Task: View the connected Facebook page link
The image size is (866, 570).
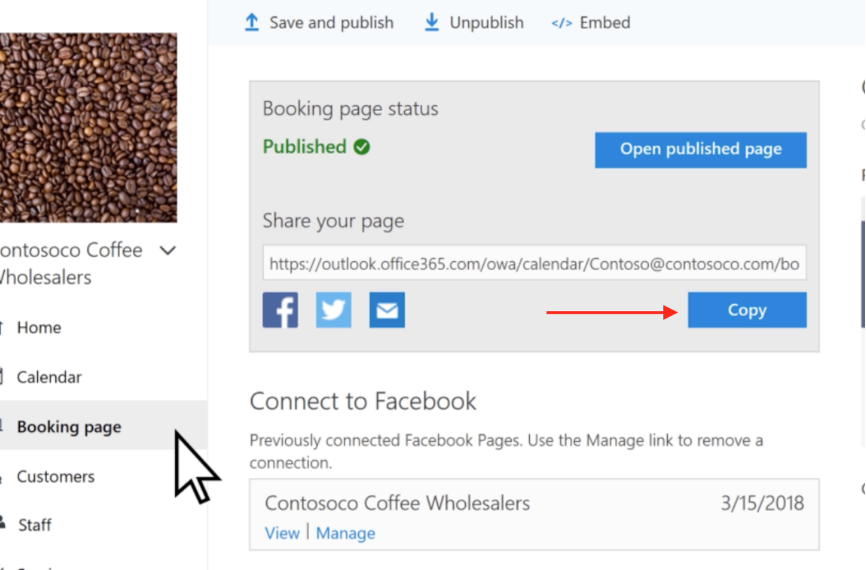Action: click(282, 533)
